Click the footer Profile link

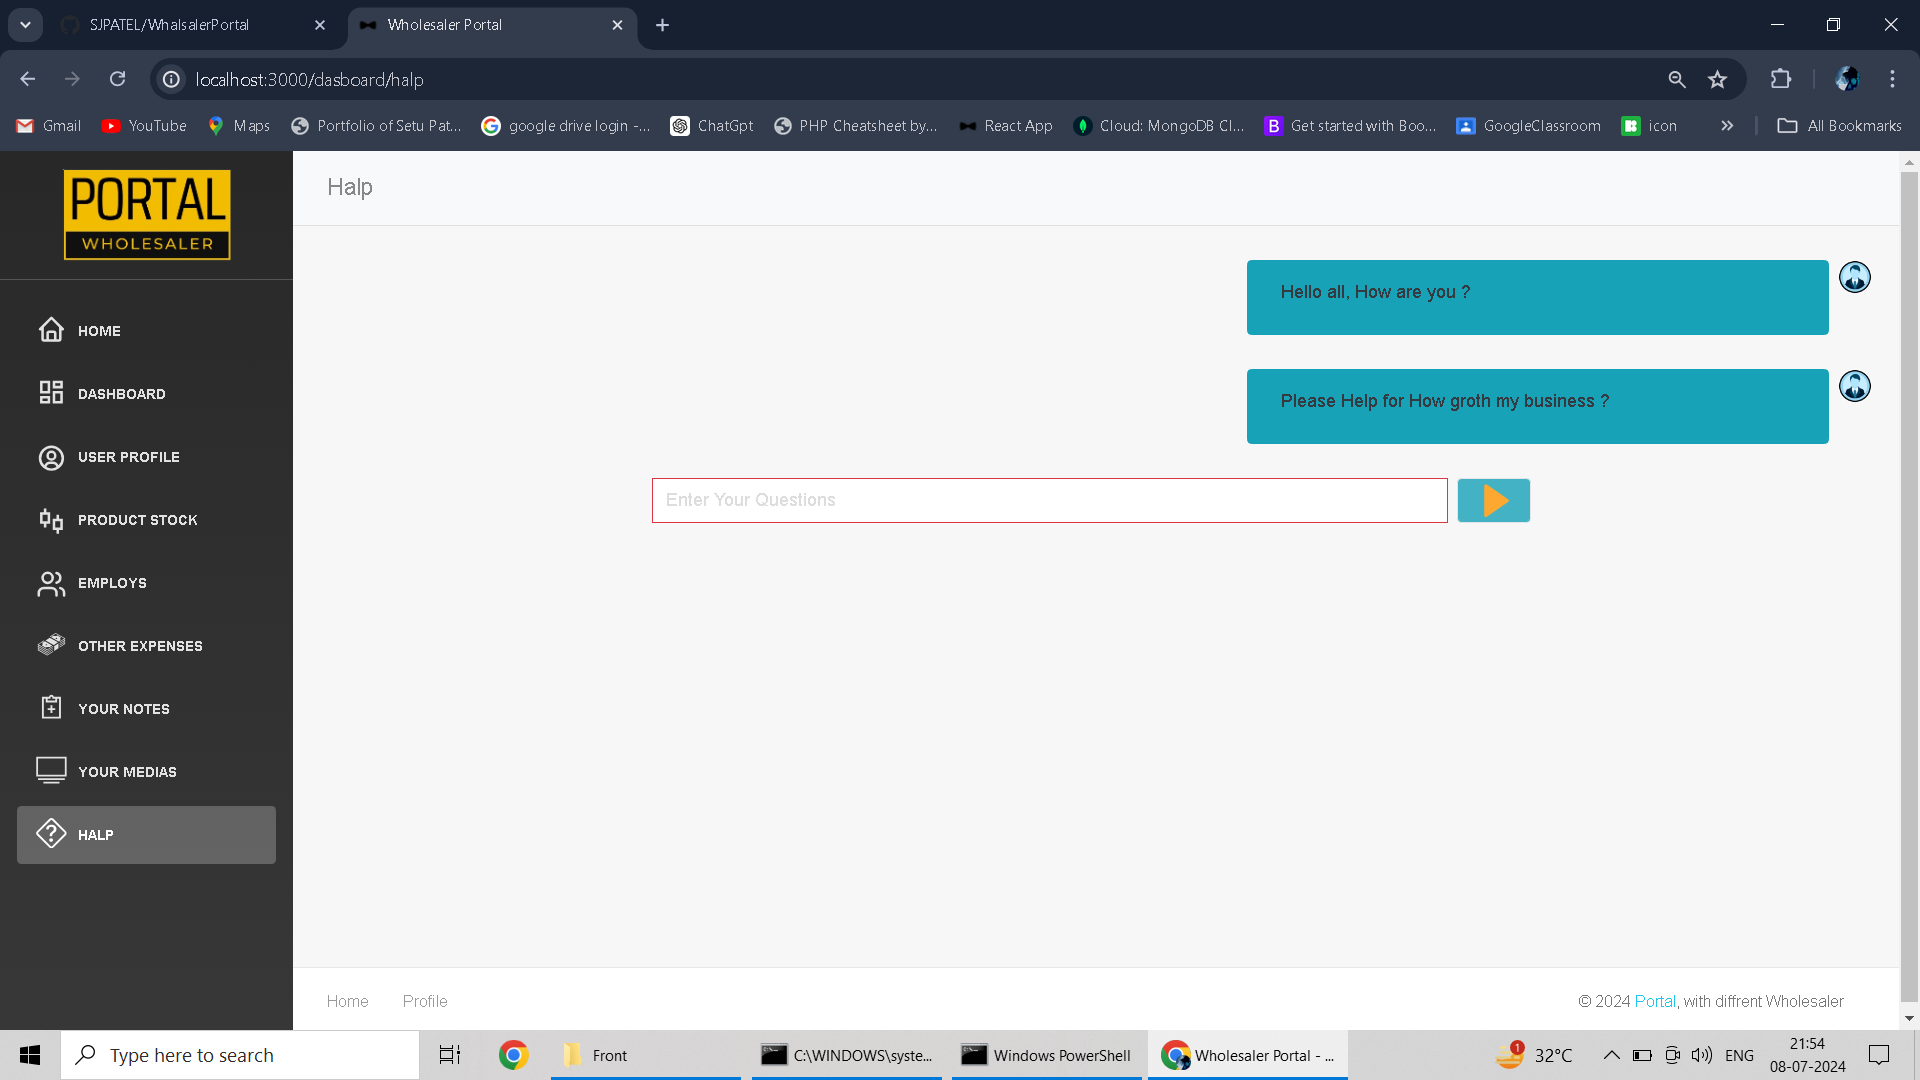pos(425,1001)
